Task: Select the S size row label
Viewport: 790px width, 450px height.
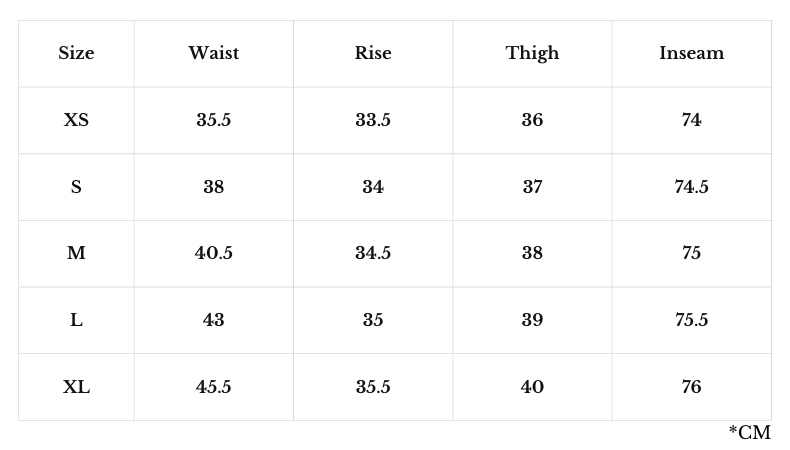Action: (x=76, y=187)
